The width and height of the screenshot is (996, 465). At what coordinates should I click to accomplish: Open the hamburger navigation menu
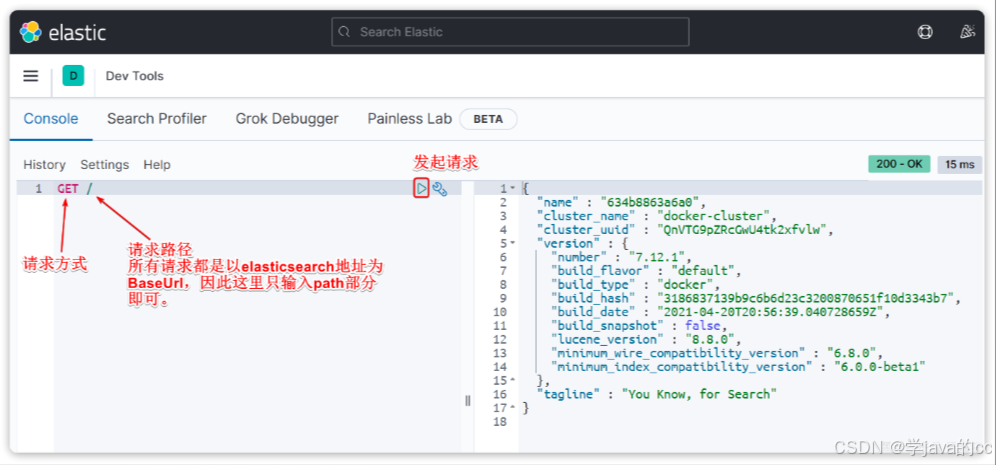point(30,76)
